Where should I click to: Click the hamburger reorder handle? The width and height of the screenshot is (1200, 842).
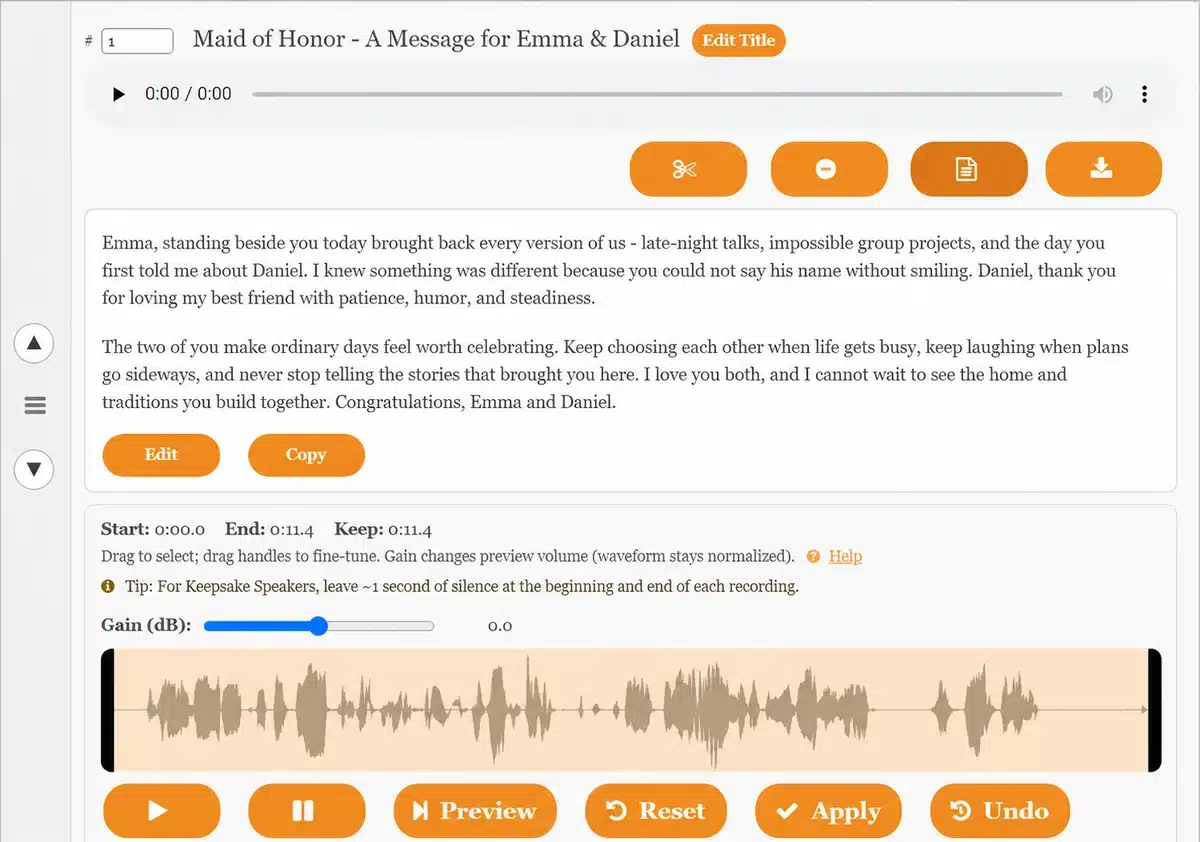coord(35,406)
